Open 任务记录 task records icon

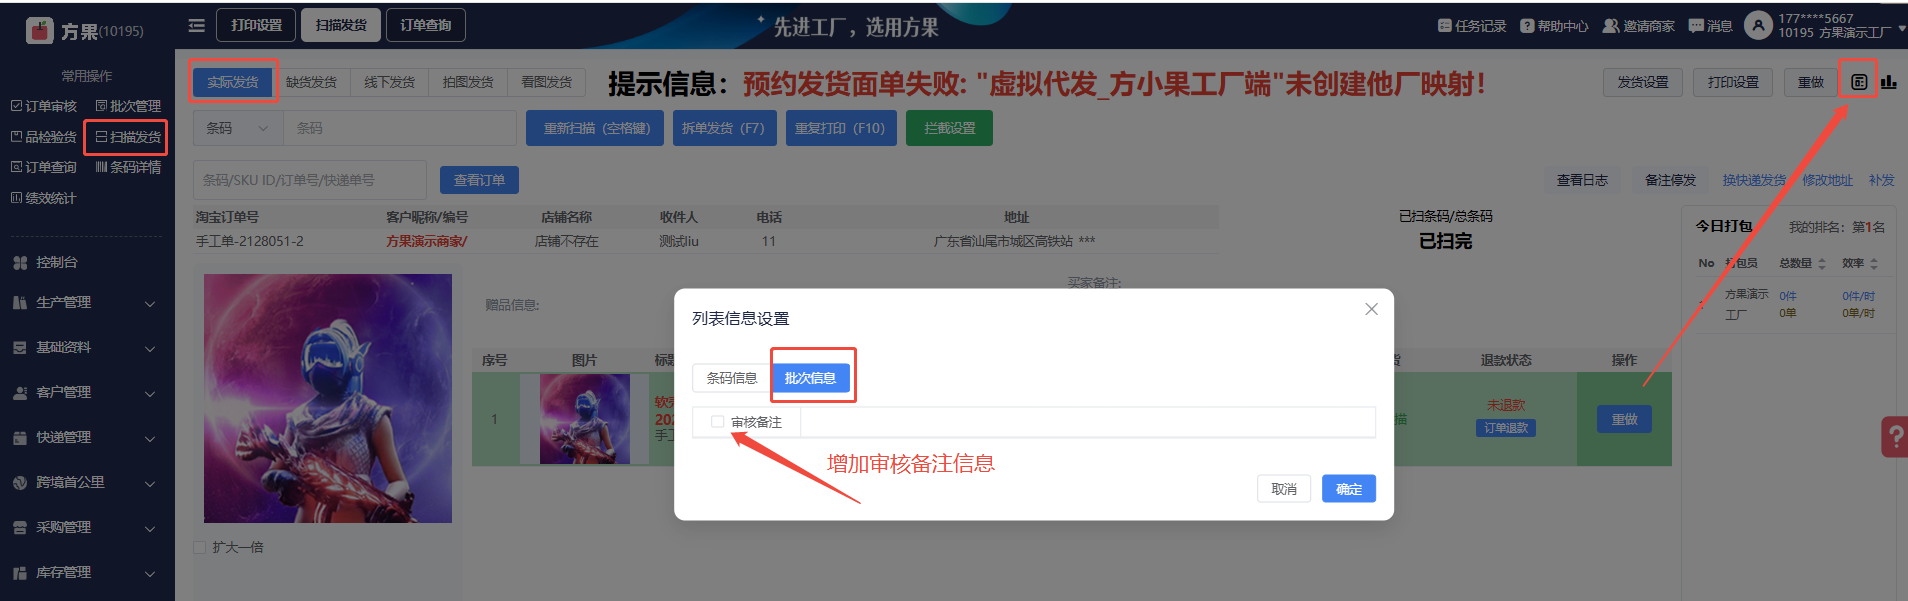[1445, 26]
